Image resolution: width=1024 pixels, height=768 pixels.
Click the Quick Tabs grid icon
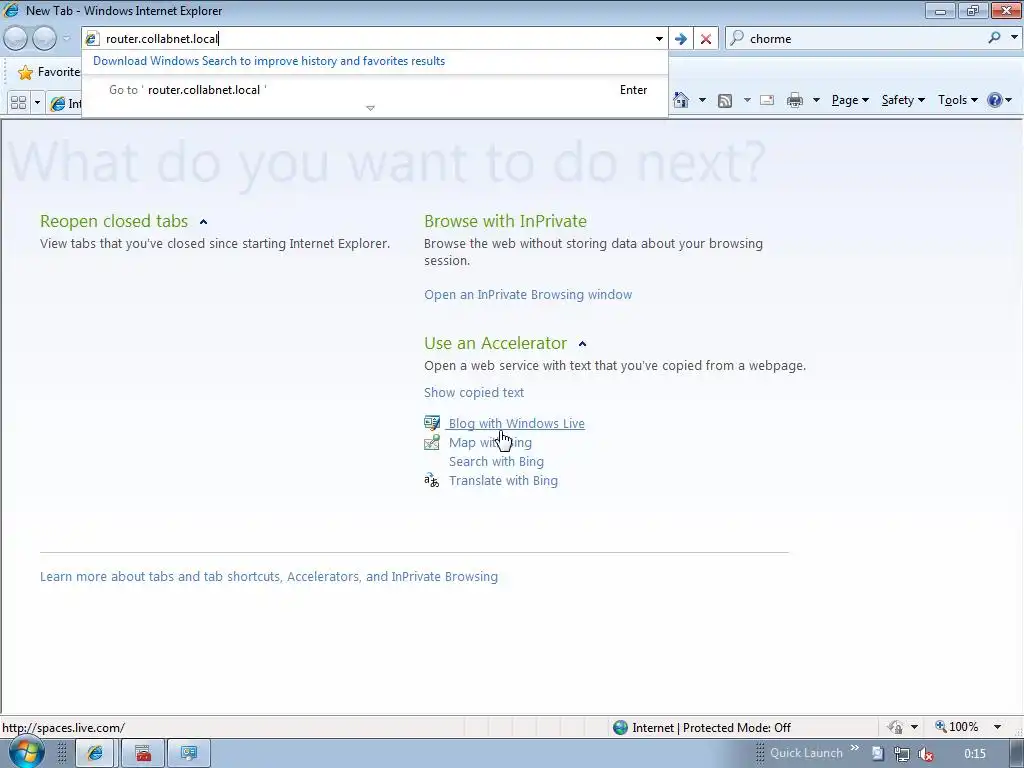18,103
